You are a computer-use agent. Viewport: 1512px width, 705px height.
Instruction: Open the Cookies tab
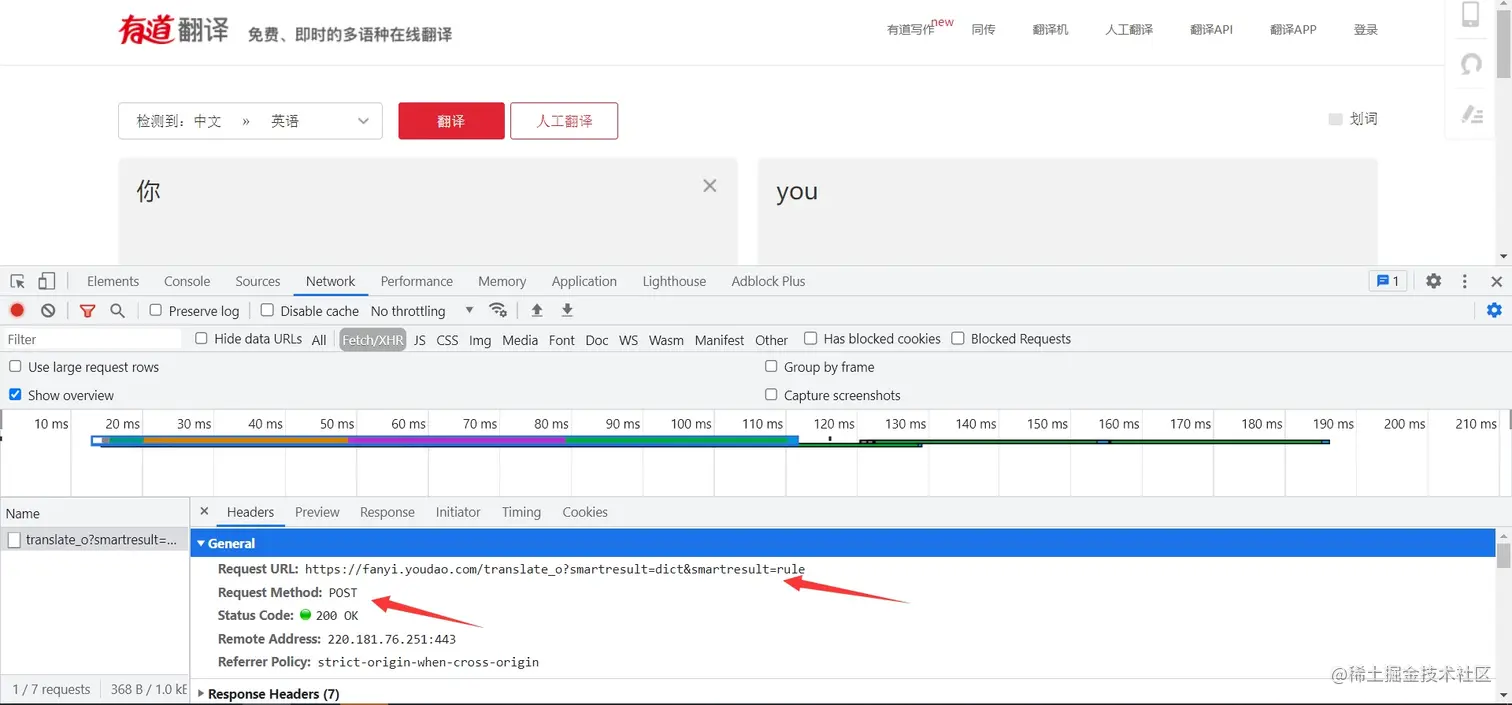click(585, 512)
